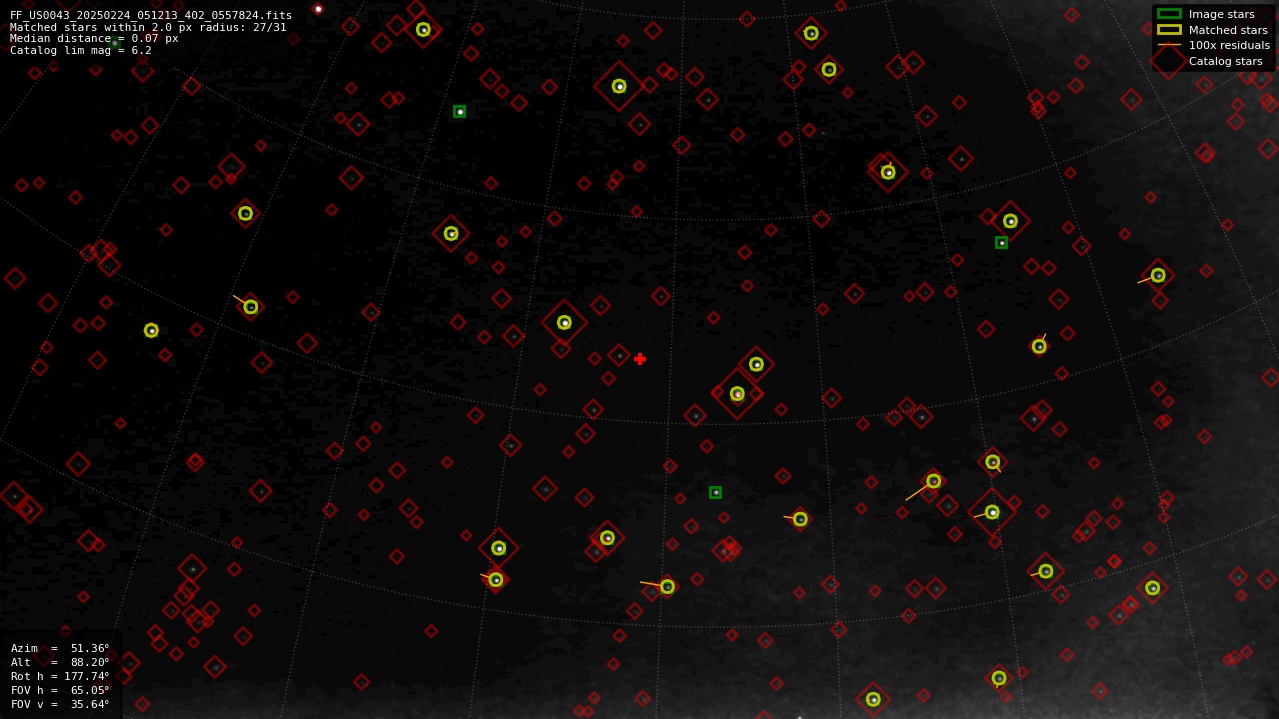
Task: Click the 'Rot h = 177.74°' readout
Action: [60, 676]
